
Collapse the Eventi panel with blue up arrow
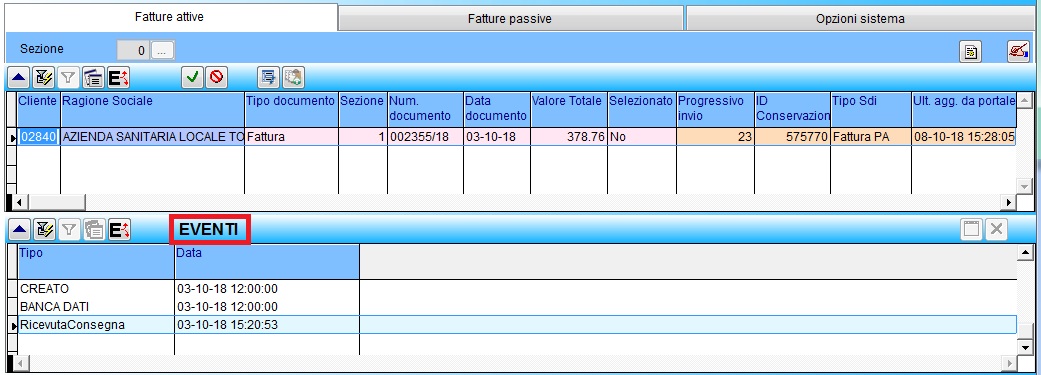coord(19,230)
